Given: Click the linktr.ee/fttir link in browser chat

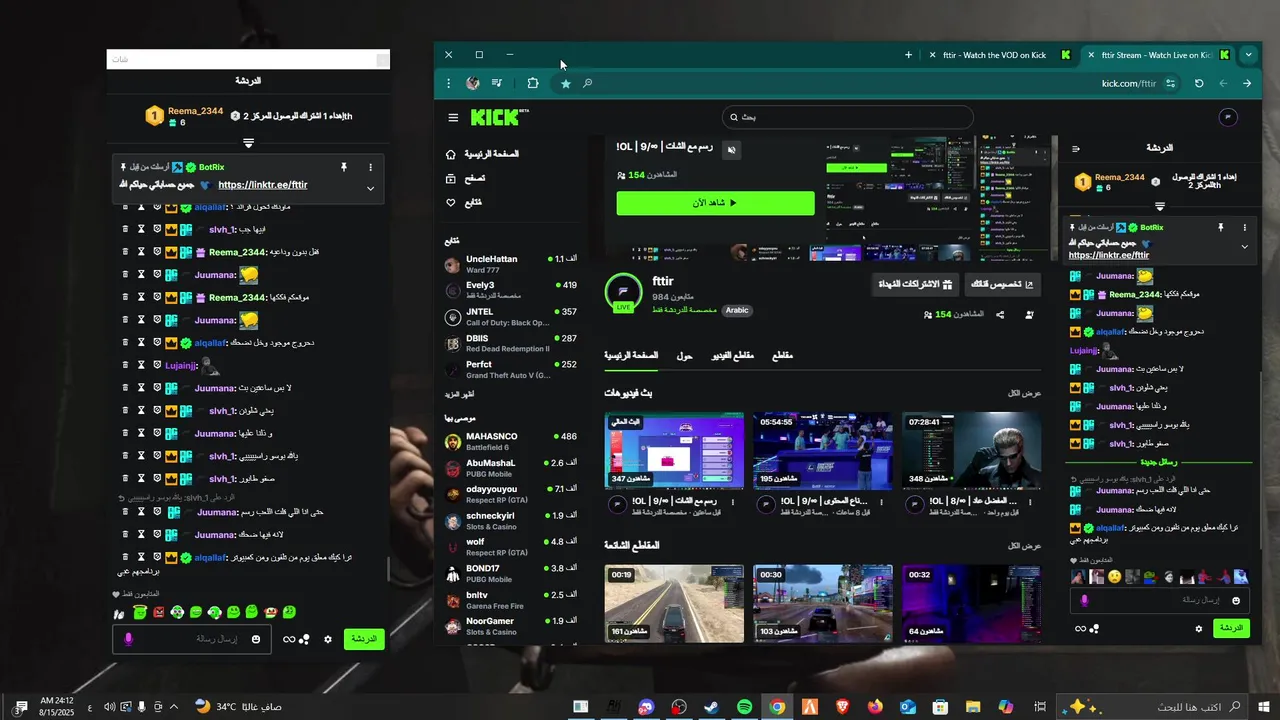Looking at the screenshot, I should (1108, 256).
